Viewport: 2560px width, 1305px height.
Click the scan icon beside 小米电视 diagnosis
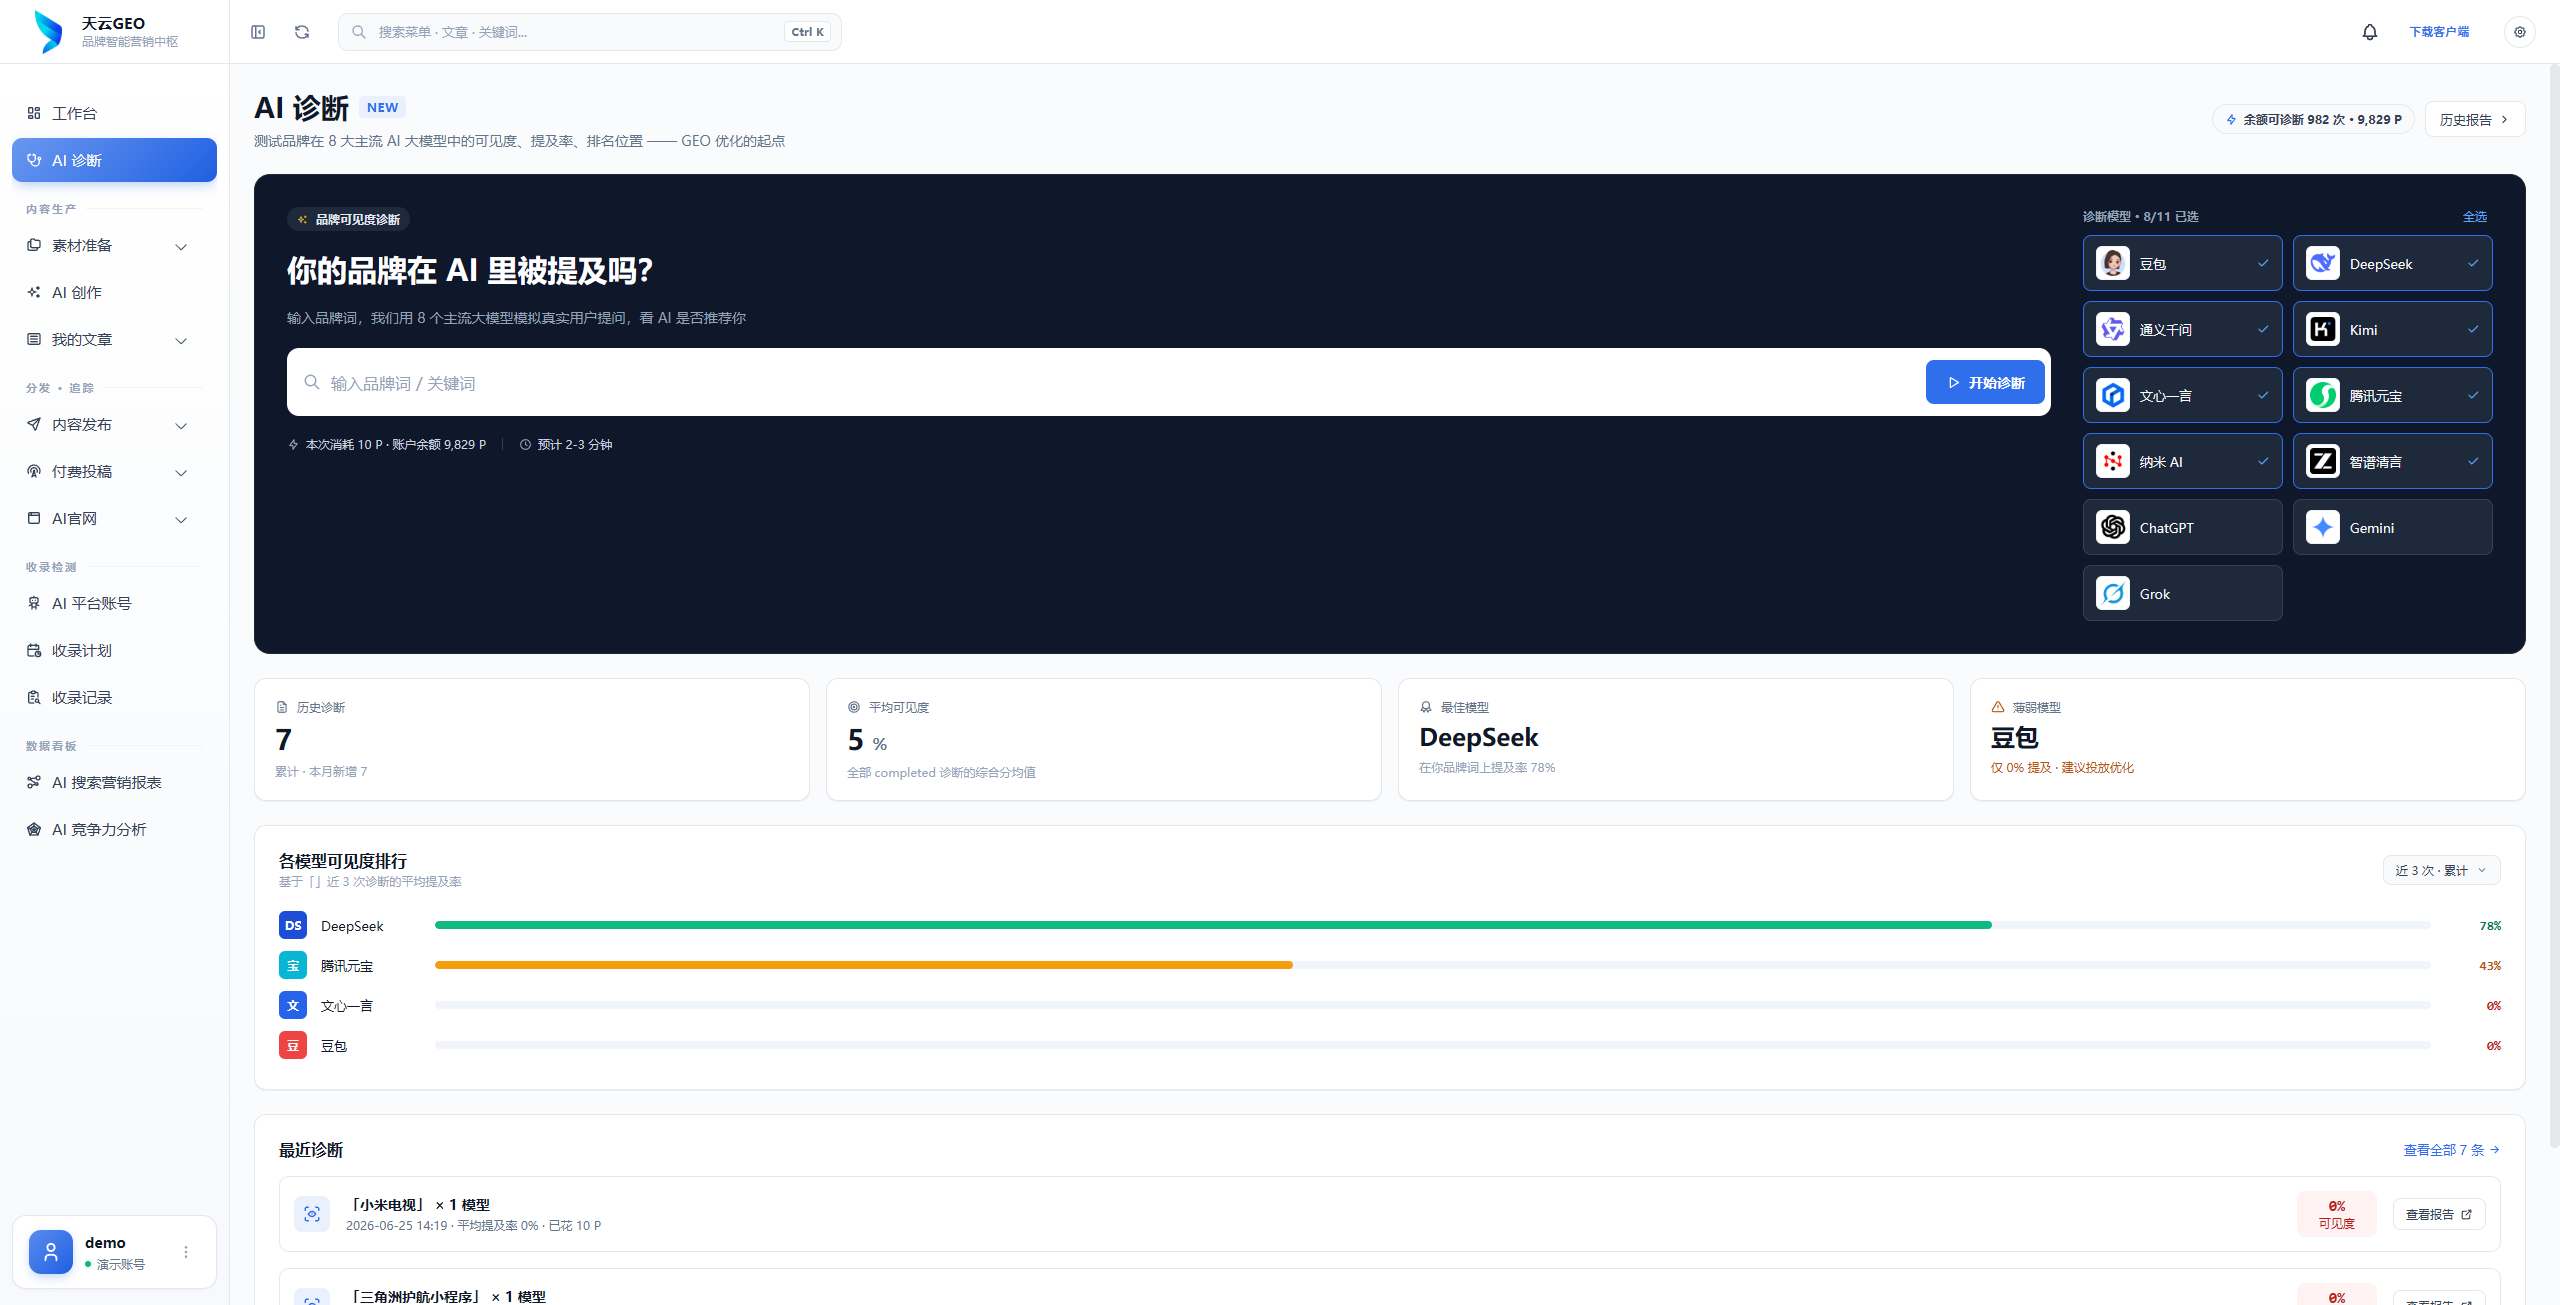click(312, 1214)
